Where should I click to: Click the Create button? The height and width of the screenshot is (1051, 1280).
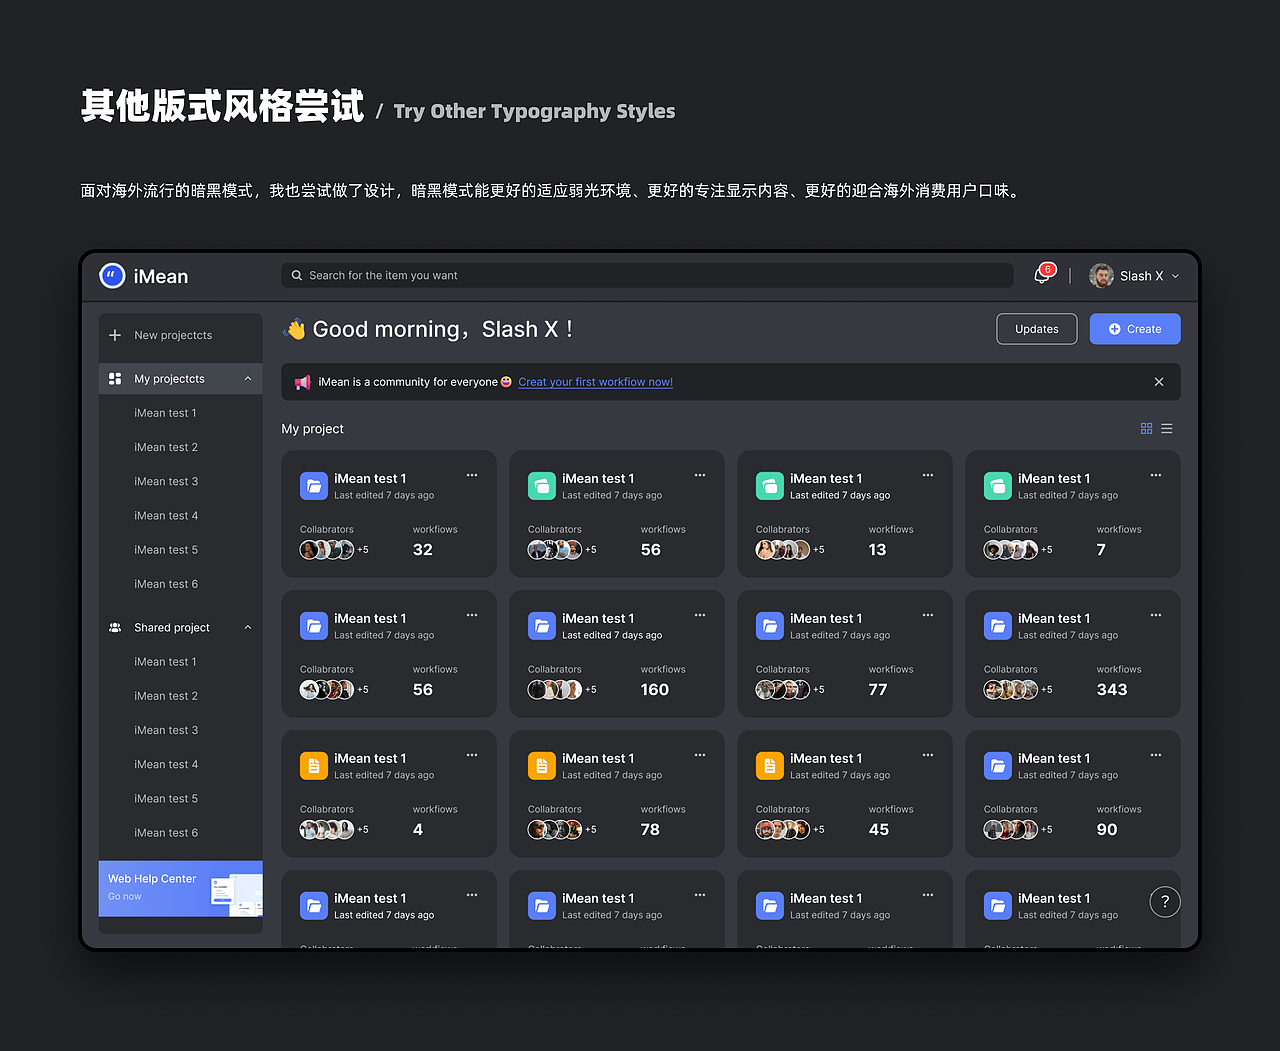pyautogui.click(x=1135, y=328)
